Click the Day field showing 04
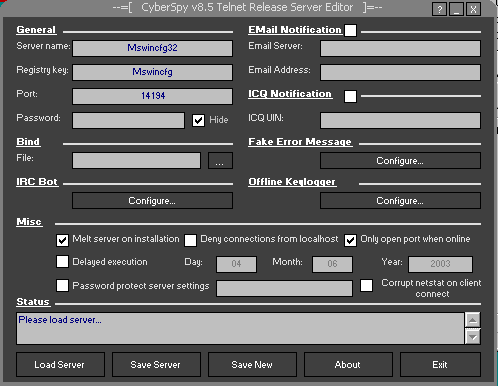 [x=236, y=264]
